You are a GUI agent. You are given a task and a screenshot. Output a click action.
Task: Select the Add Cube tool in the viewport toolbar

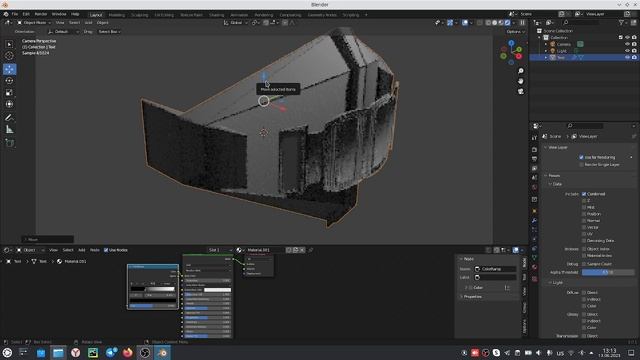click(x=9, y=143)
